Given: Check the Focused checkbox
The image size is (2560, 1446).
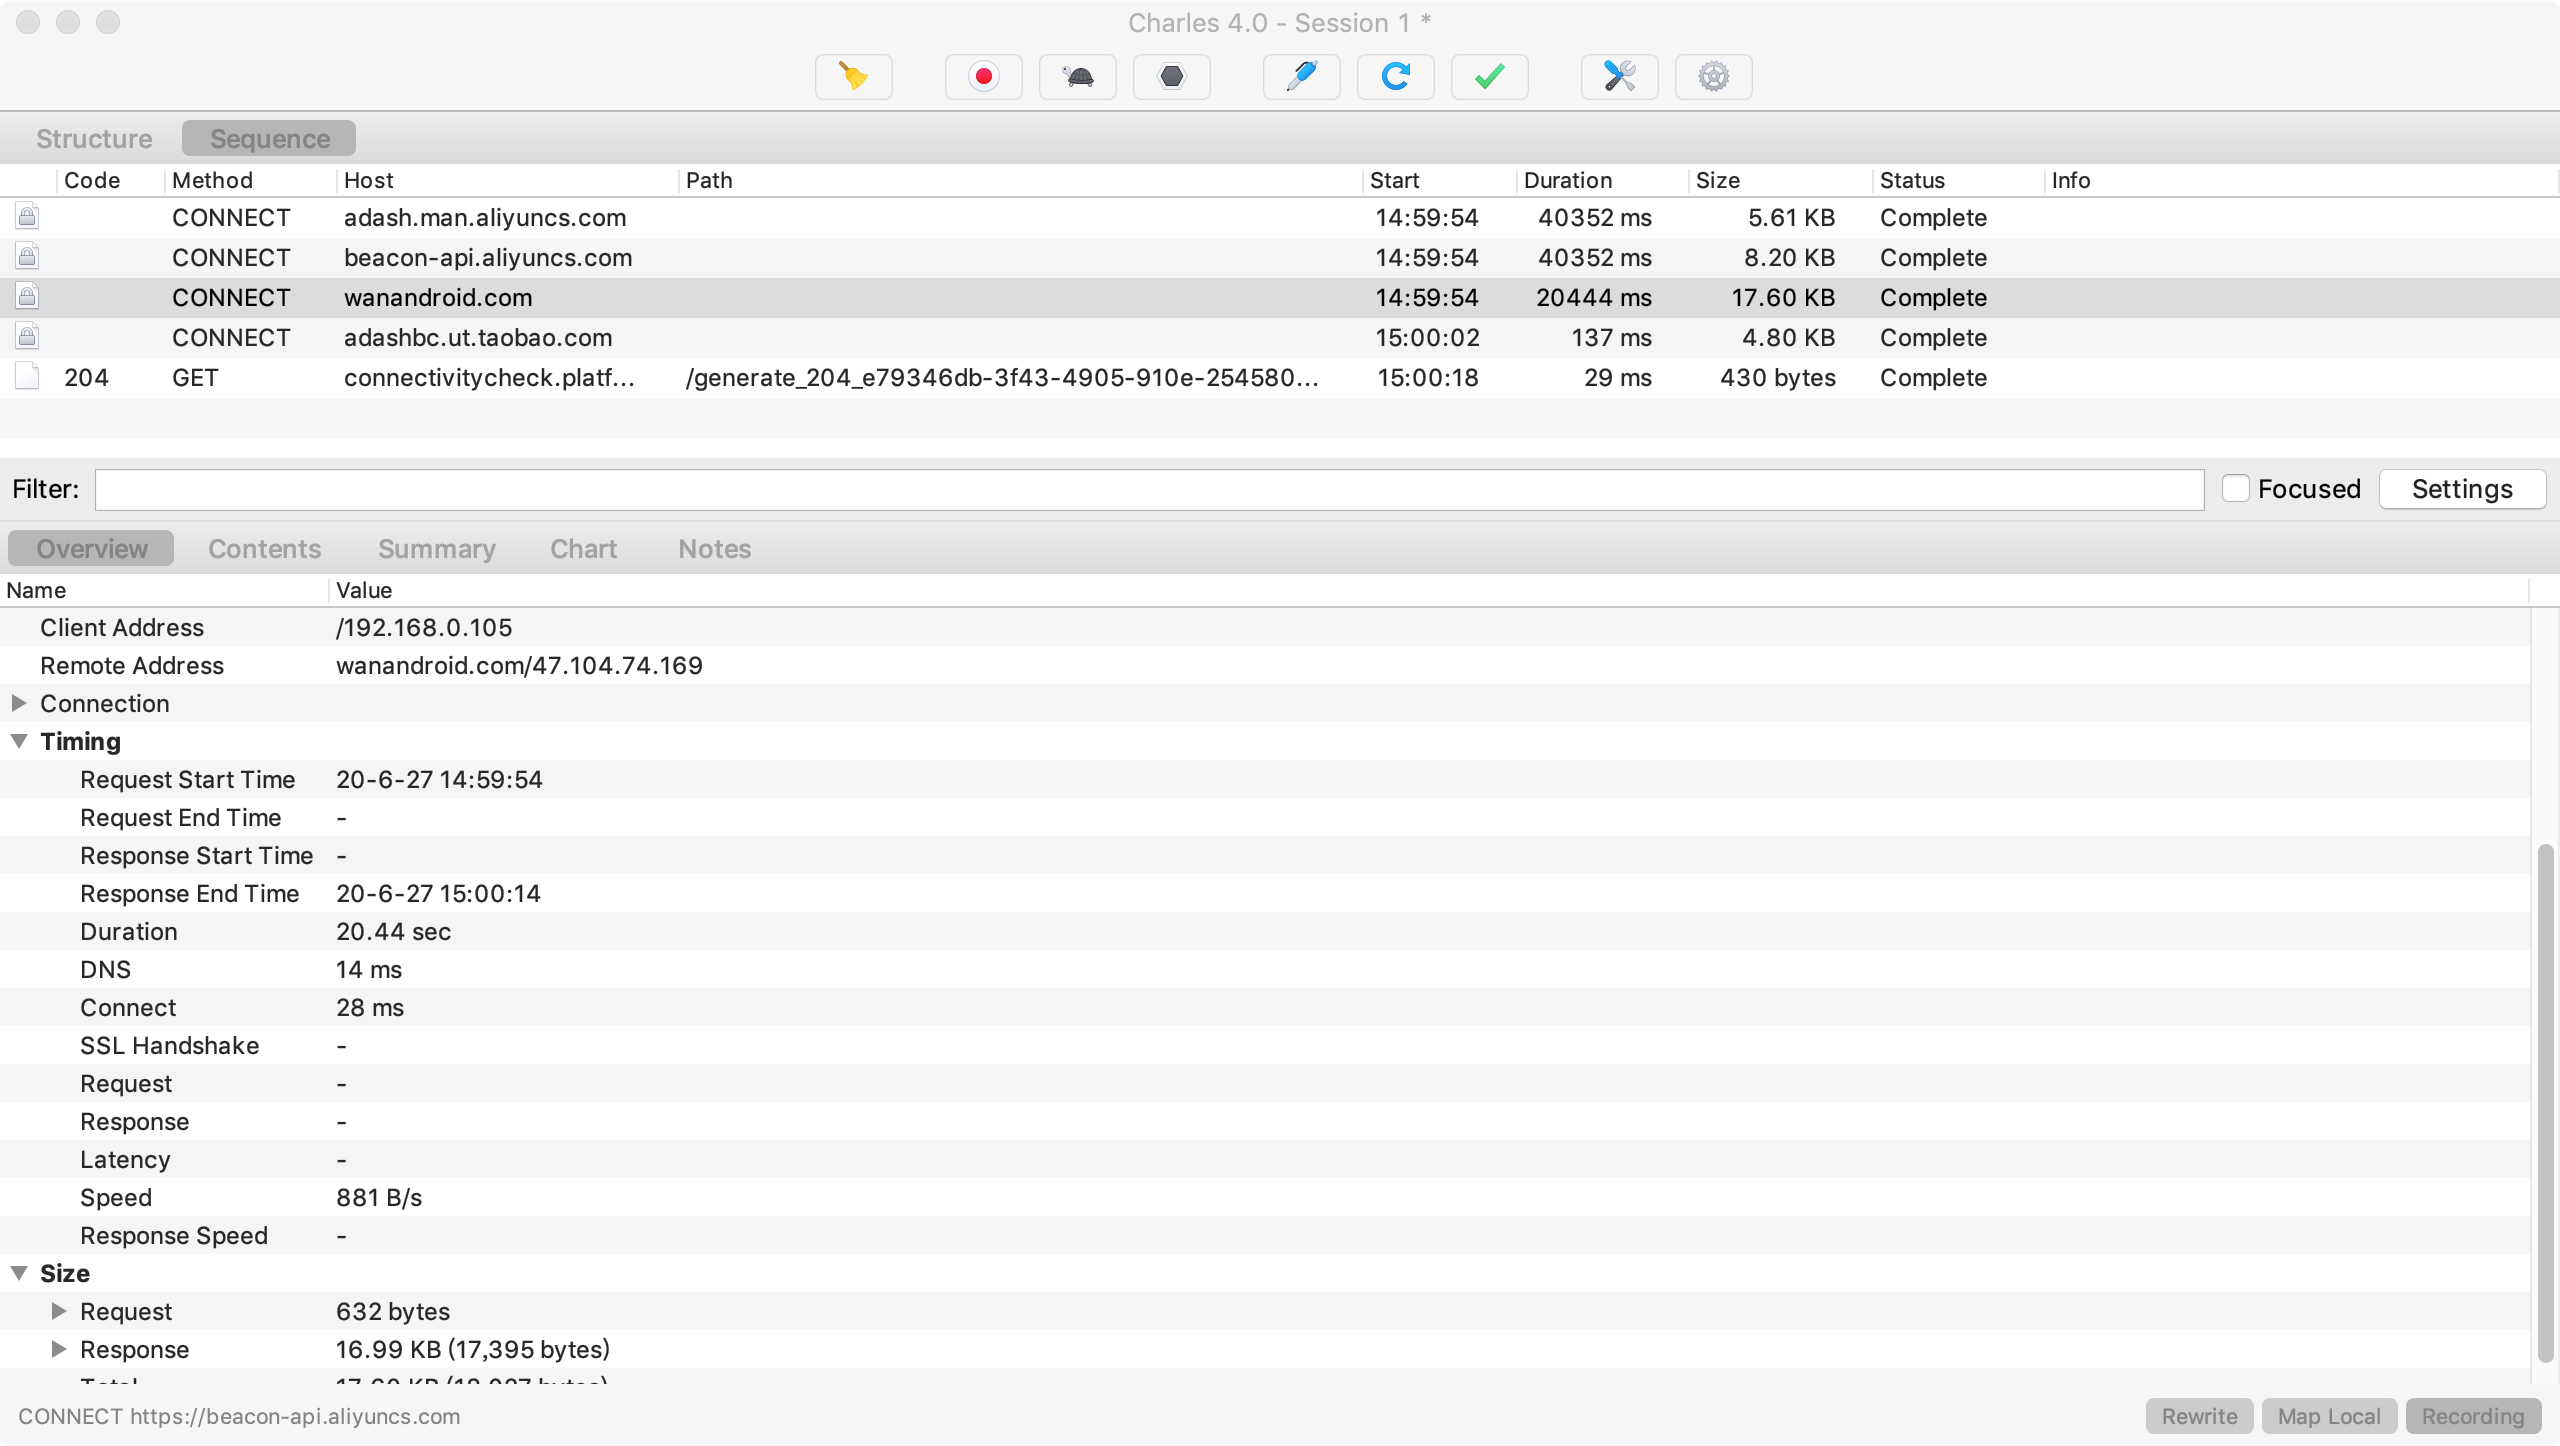Looking at the screenshot, I should pos(2235,489).
